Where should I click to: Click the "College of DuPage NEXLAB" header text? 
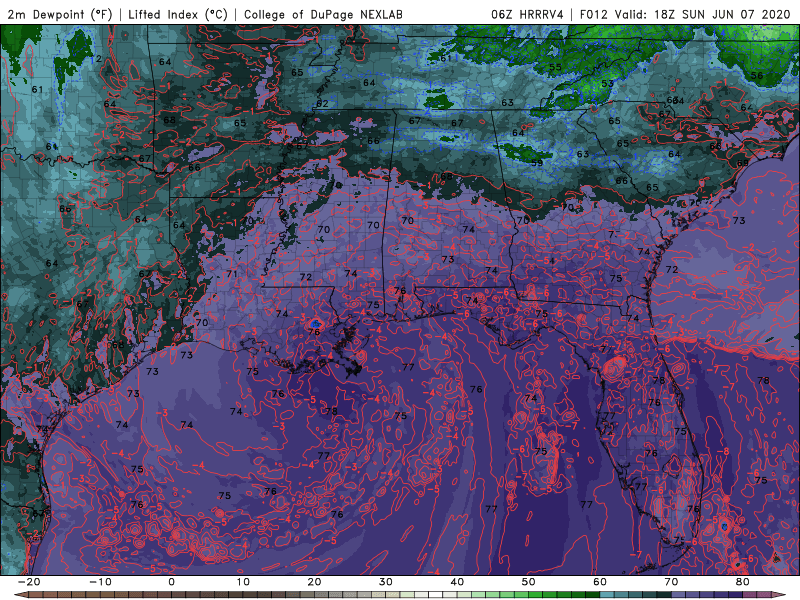pos(323,14)
